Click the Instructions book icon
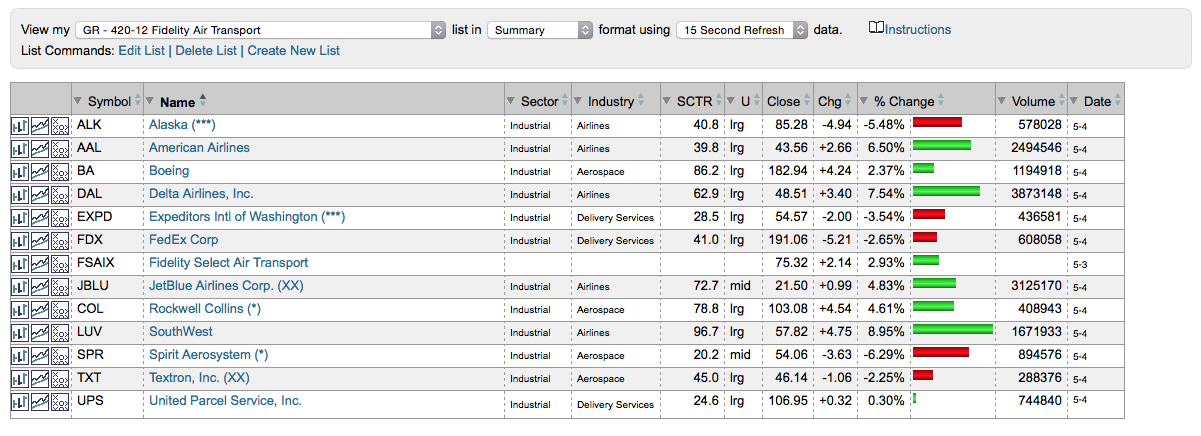The image size is (1201, 436). [876, 29]
